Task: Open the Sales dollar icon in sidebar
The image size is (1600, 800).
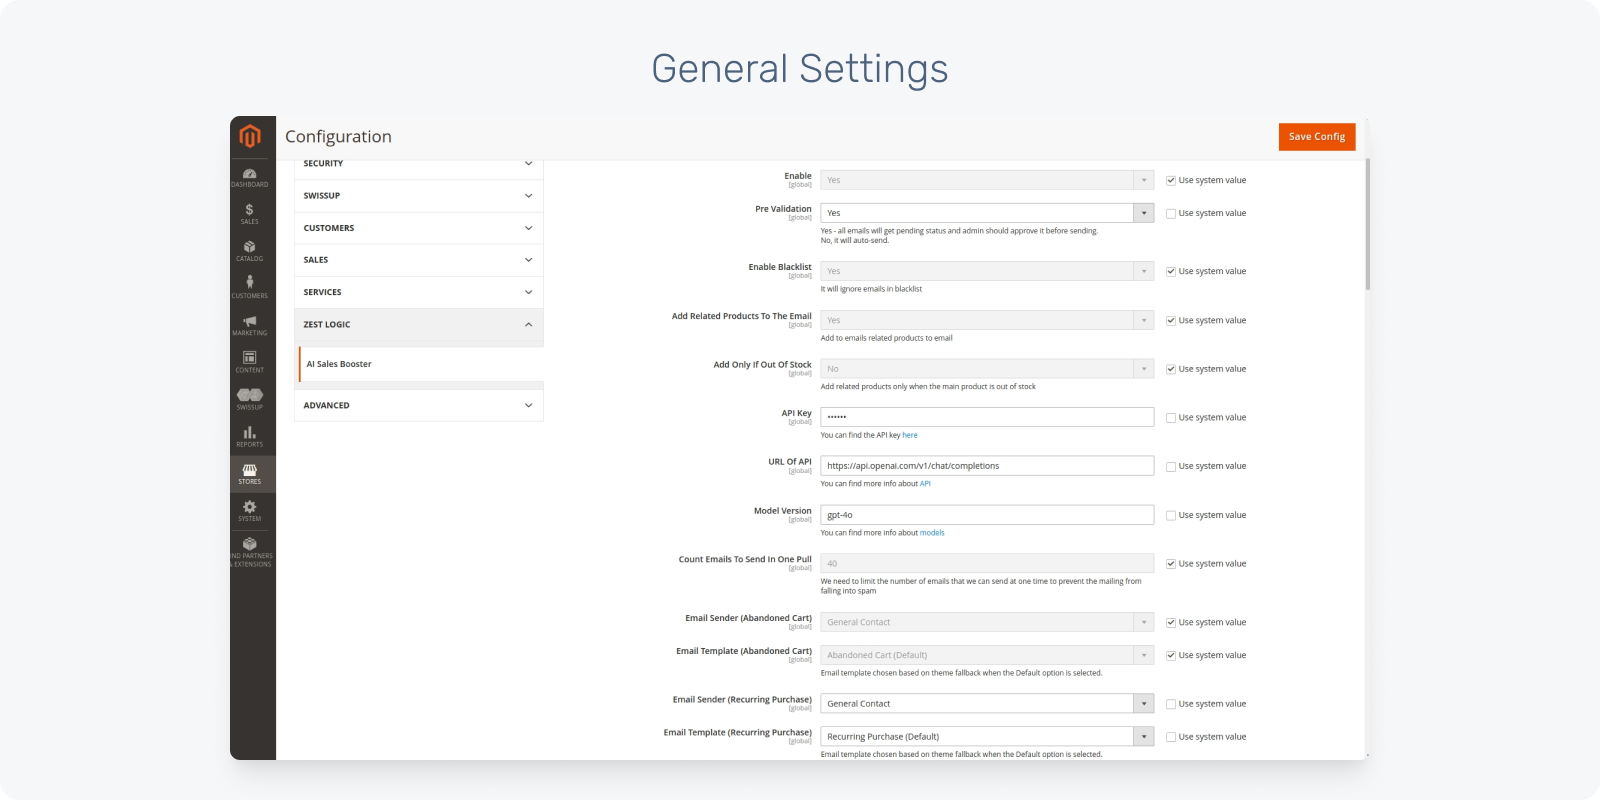Action: tap(250, 213)
